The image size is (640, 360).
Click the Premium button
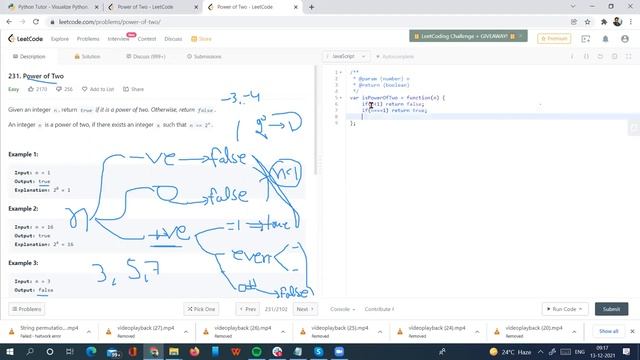554,38
